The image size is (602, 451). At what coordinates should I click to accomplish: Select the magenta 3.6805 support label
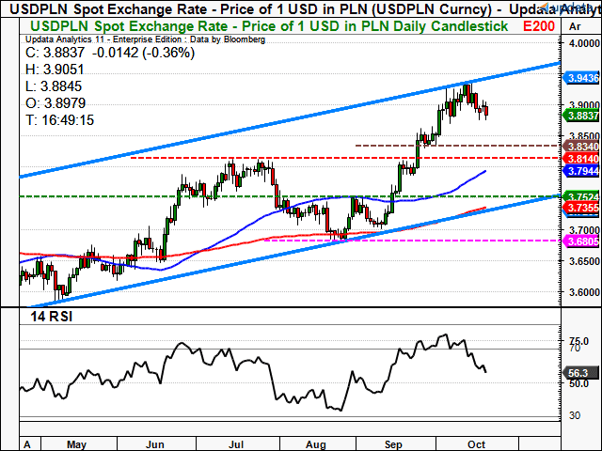[581, 241]
